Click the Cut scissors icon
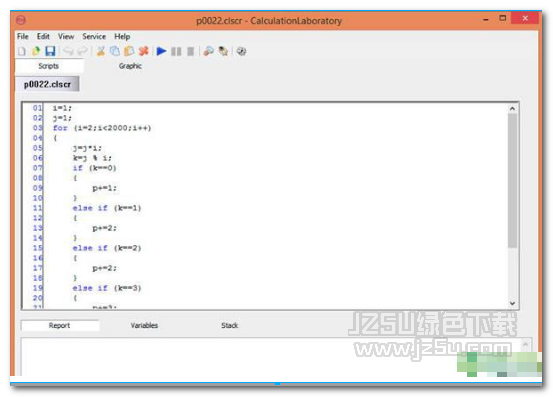The height and width of the screenshot is (397, 553). pyautogui.click(x=101, y=51)
